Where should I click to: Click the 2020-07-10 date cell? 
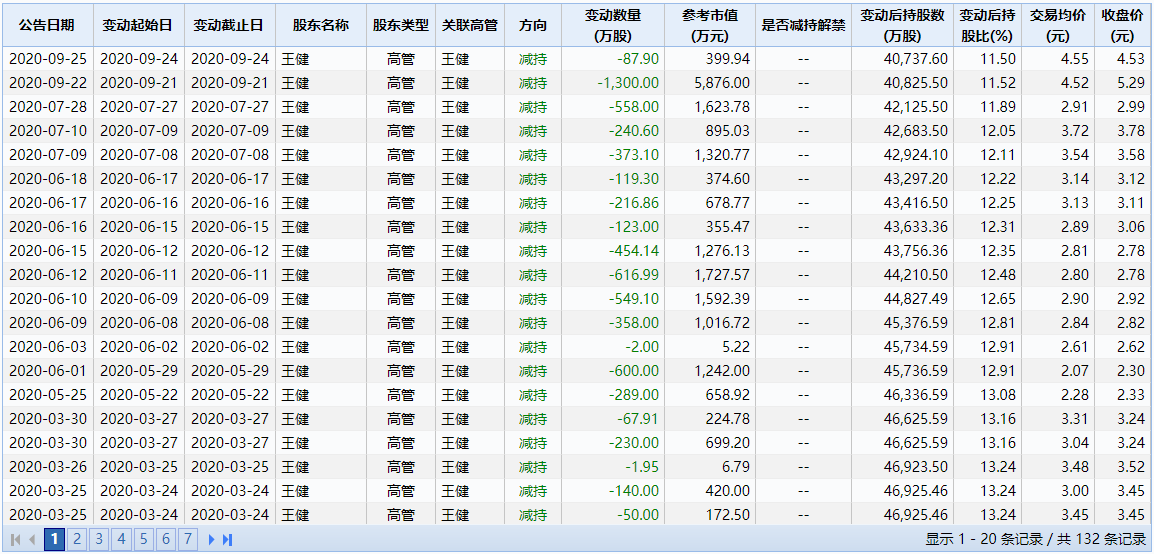[47, 131]
